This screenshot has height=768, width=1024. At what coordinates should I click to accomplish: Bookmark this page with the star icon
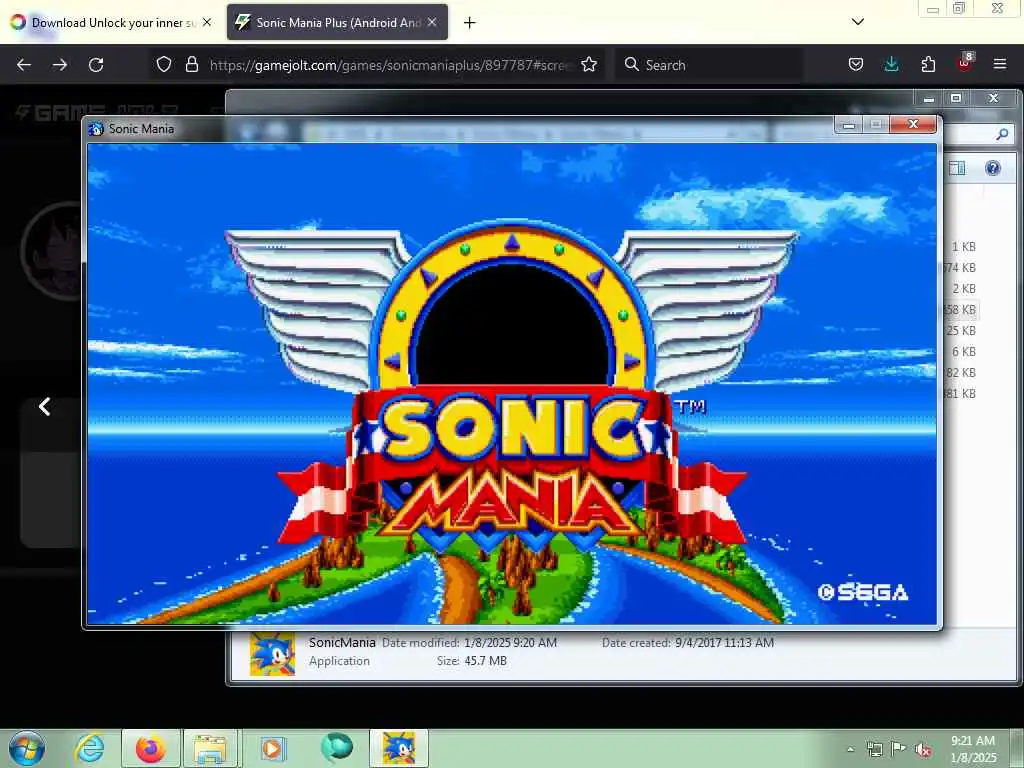[589, 64]
